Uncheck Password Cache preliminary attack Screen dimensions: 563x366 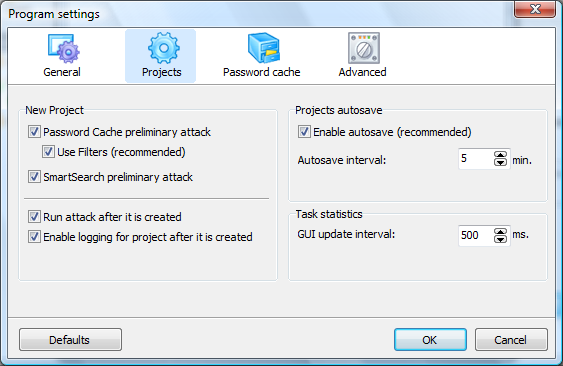(34, 132)
